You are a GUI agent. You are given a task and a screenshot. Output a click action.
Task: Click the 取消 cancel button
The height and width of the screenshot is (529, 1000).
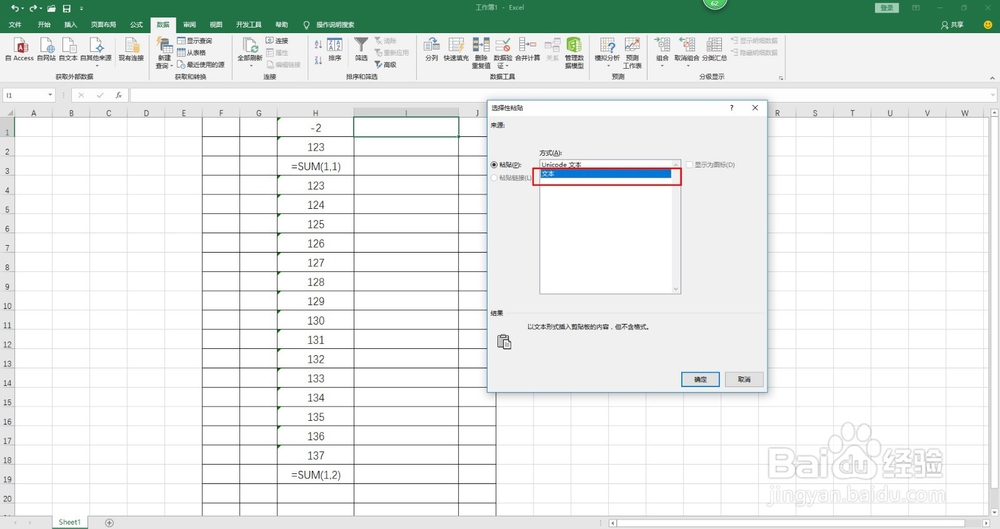click(x=744, y=379)
